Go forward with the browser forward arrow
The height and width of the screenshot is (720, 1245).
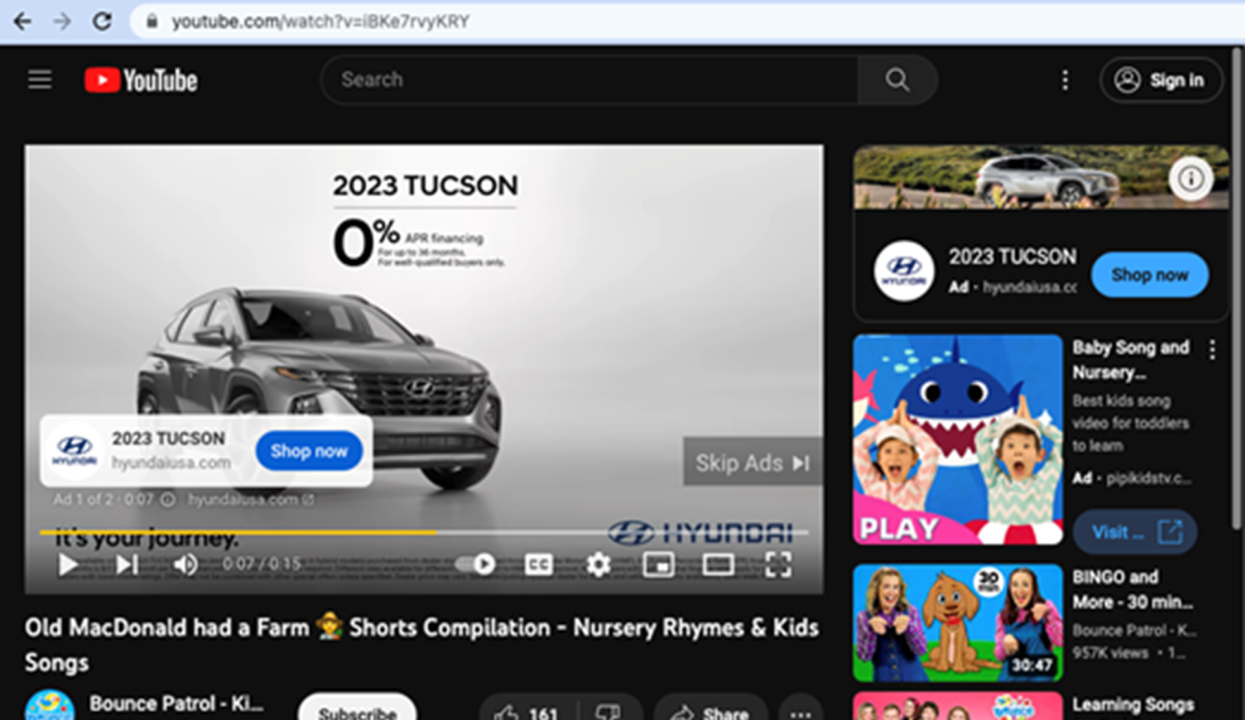point(62,21)
